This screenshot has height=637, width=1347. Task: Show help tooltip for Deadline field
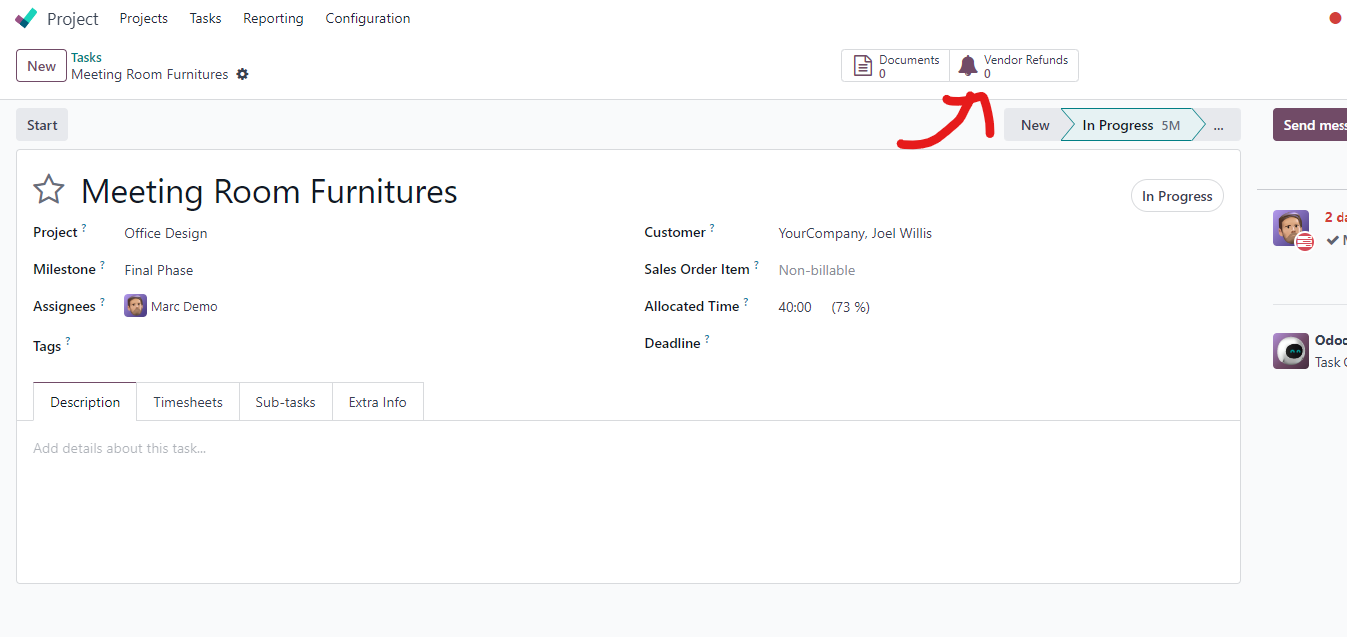point(707,339)
